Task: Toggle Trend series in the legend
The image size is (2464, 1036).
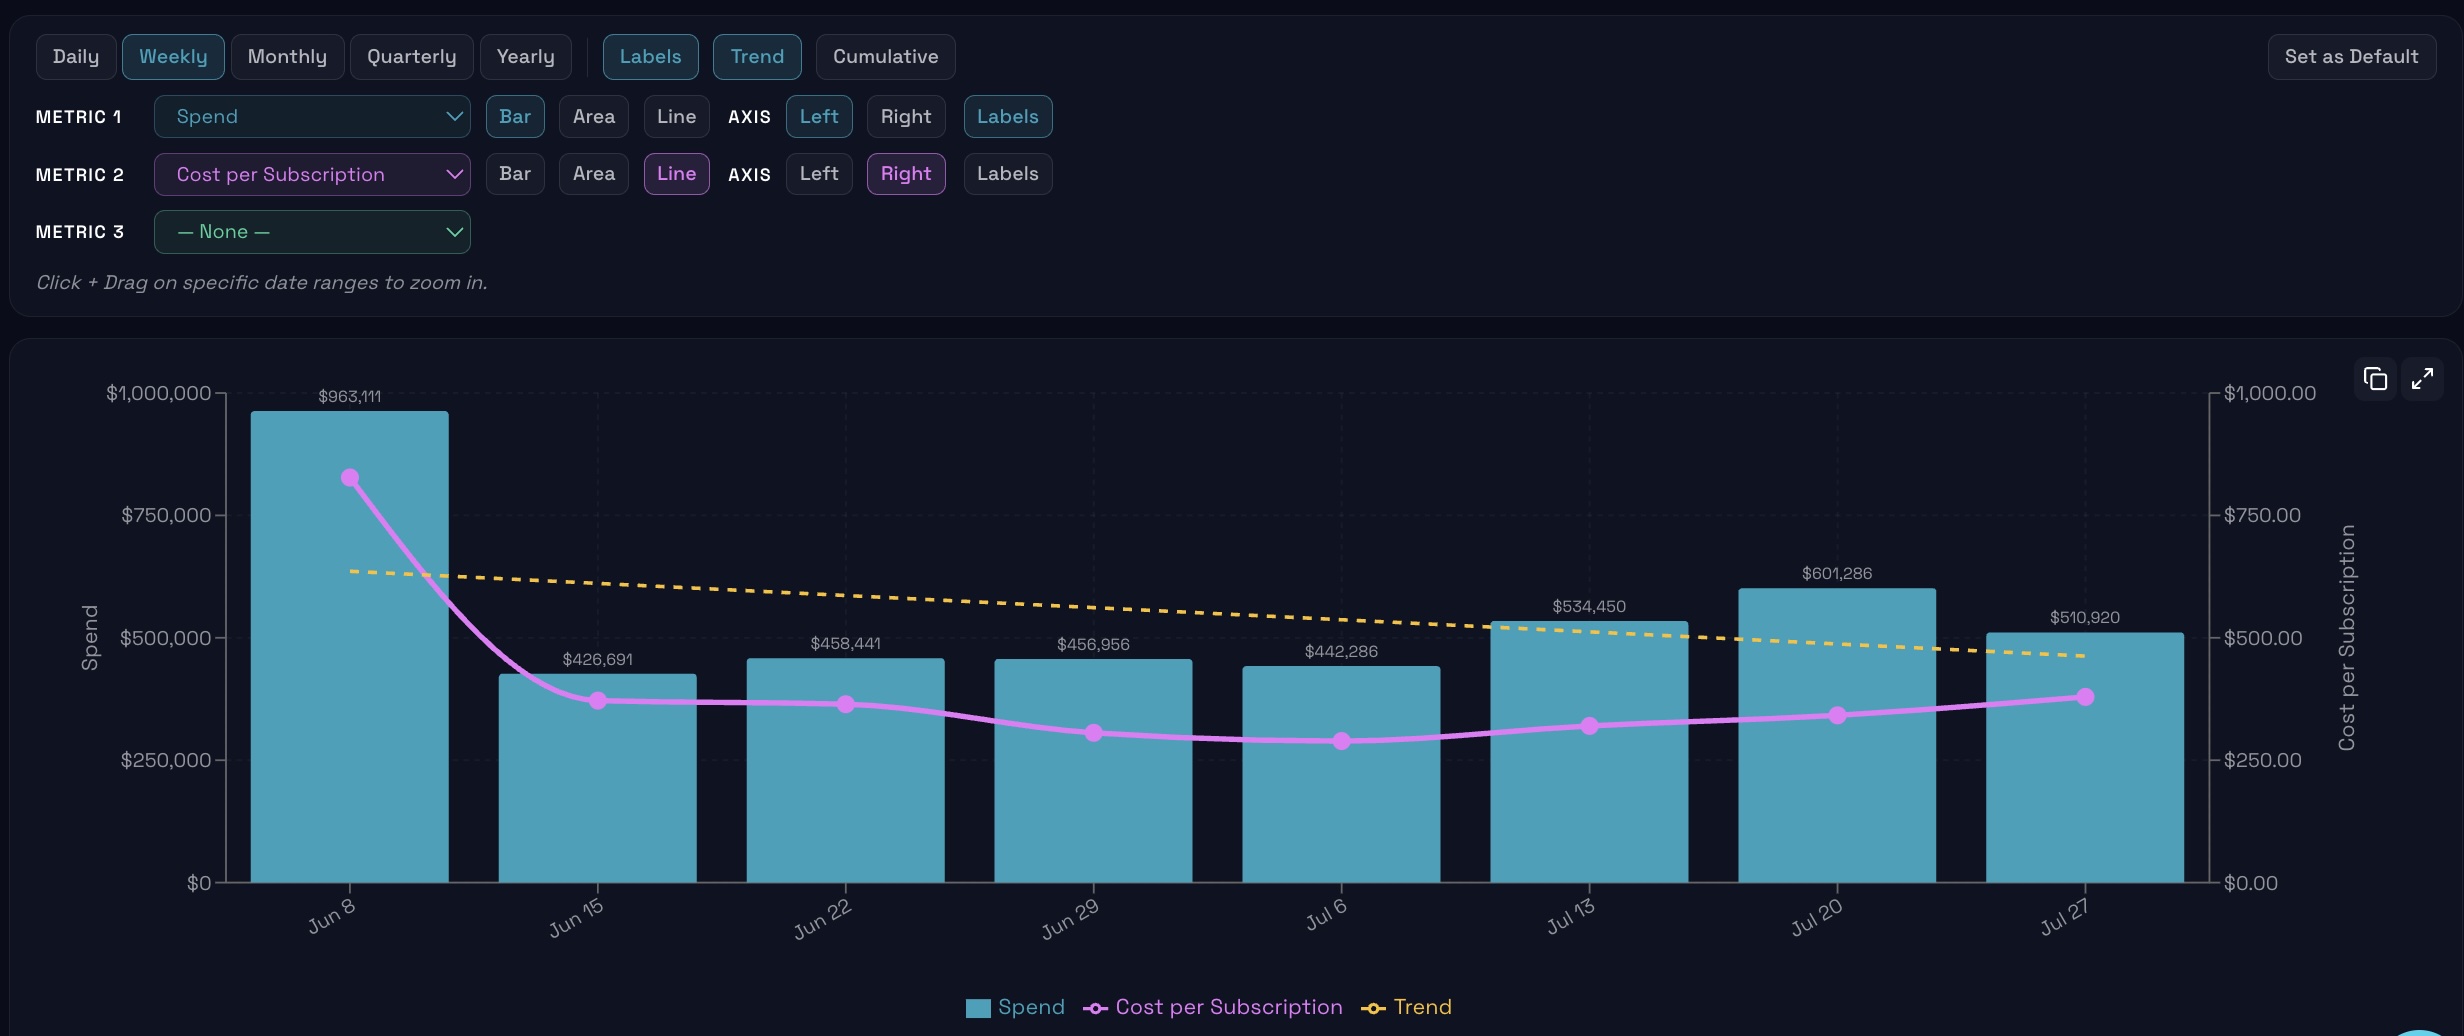Action: (x=1407, y=1008)
